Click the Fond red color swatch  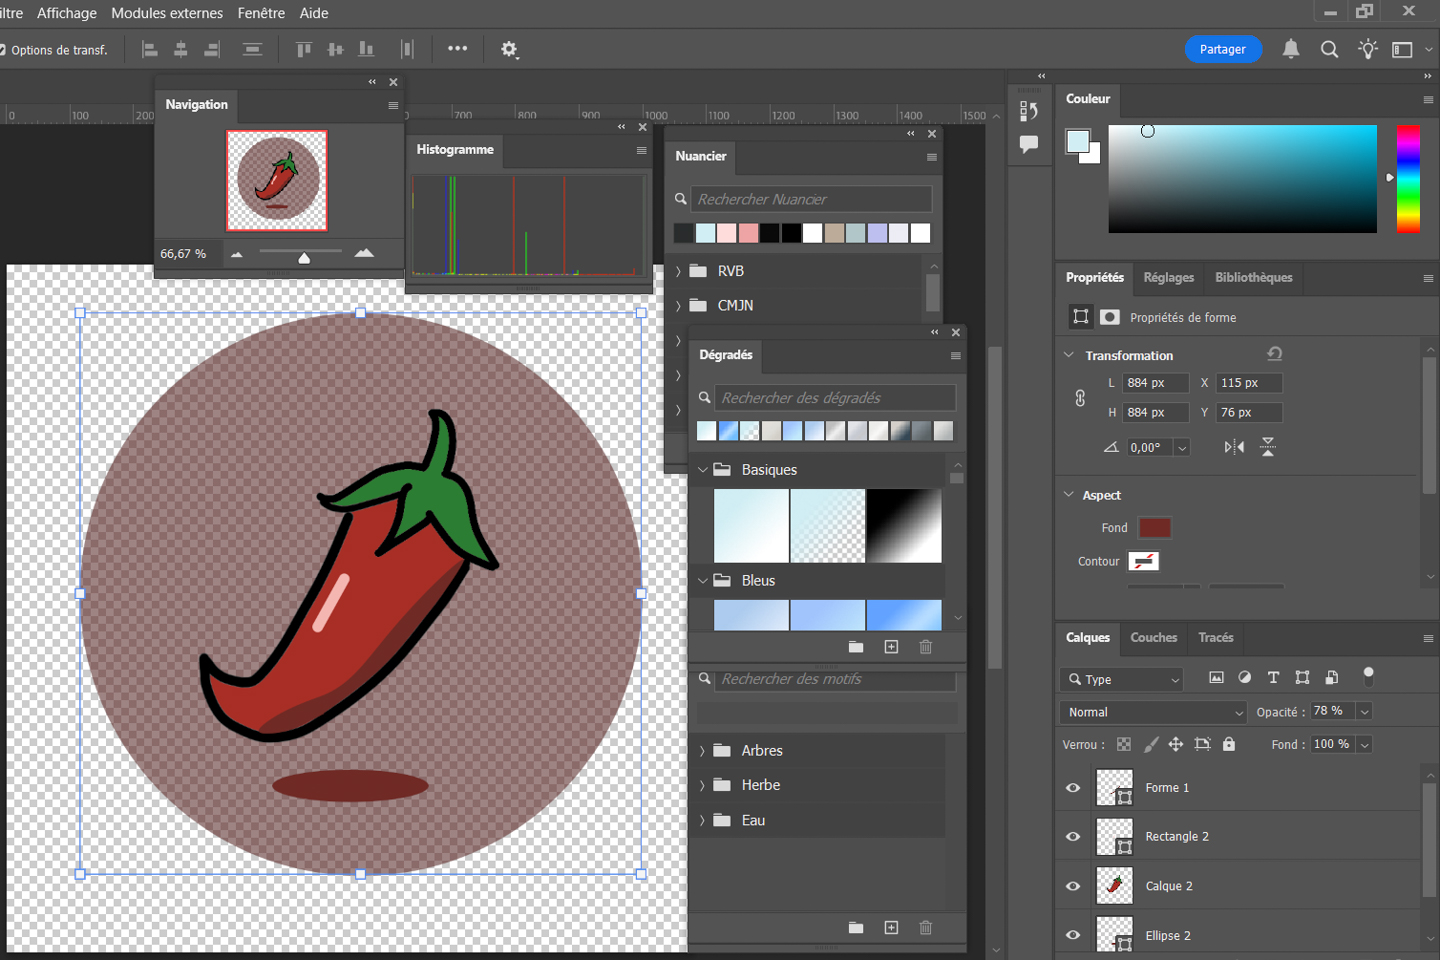[1154, 528]
